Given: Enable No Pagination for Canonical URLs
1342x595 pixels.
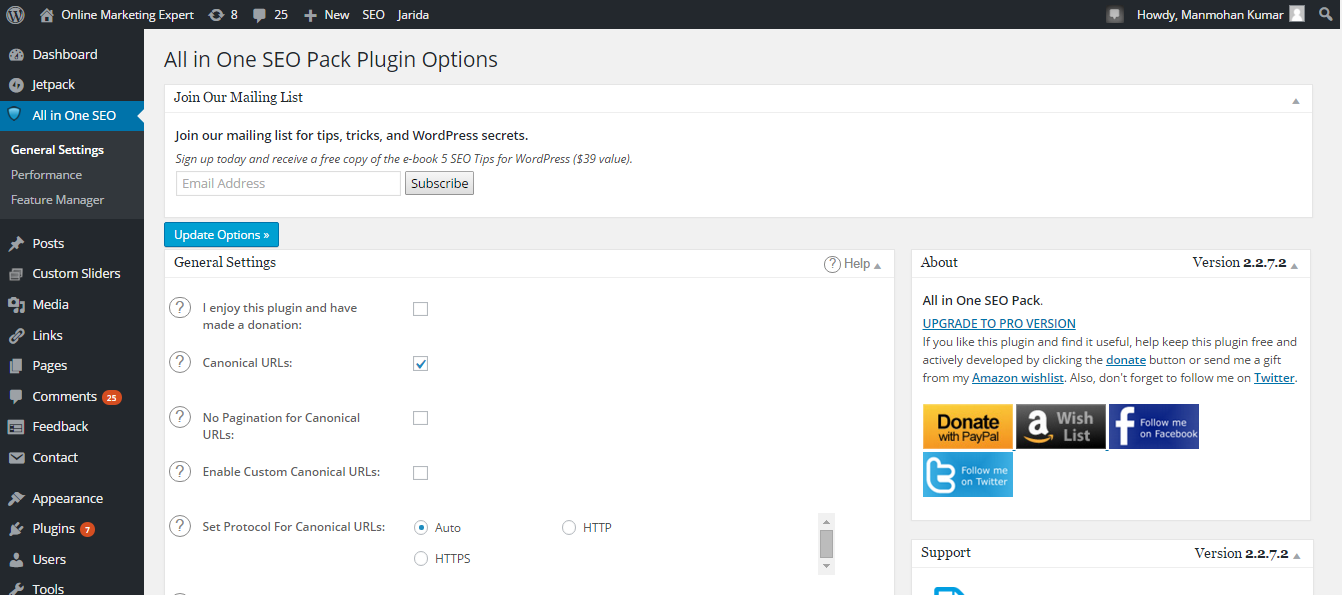Looking at the screenshot, I should coord(420,418).
